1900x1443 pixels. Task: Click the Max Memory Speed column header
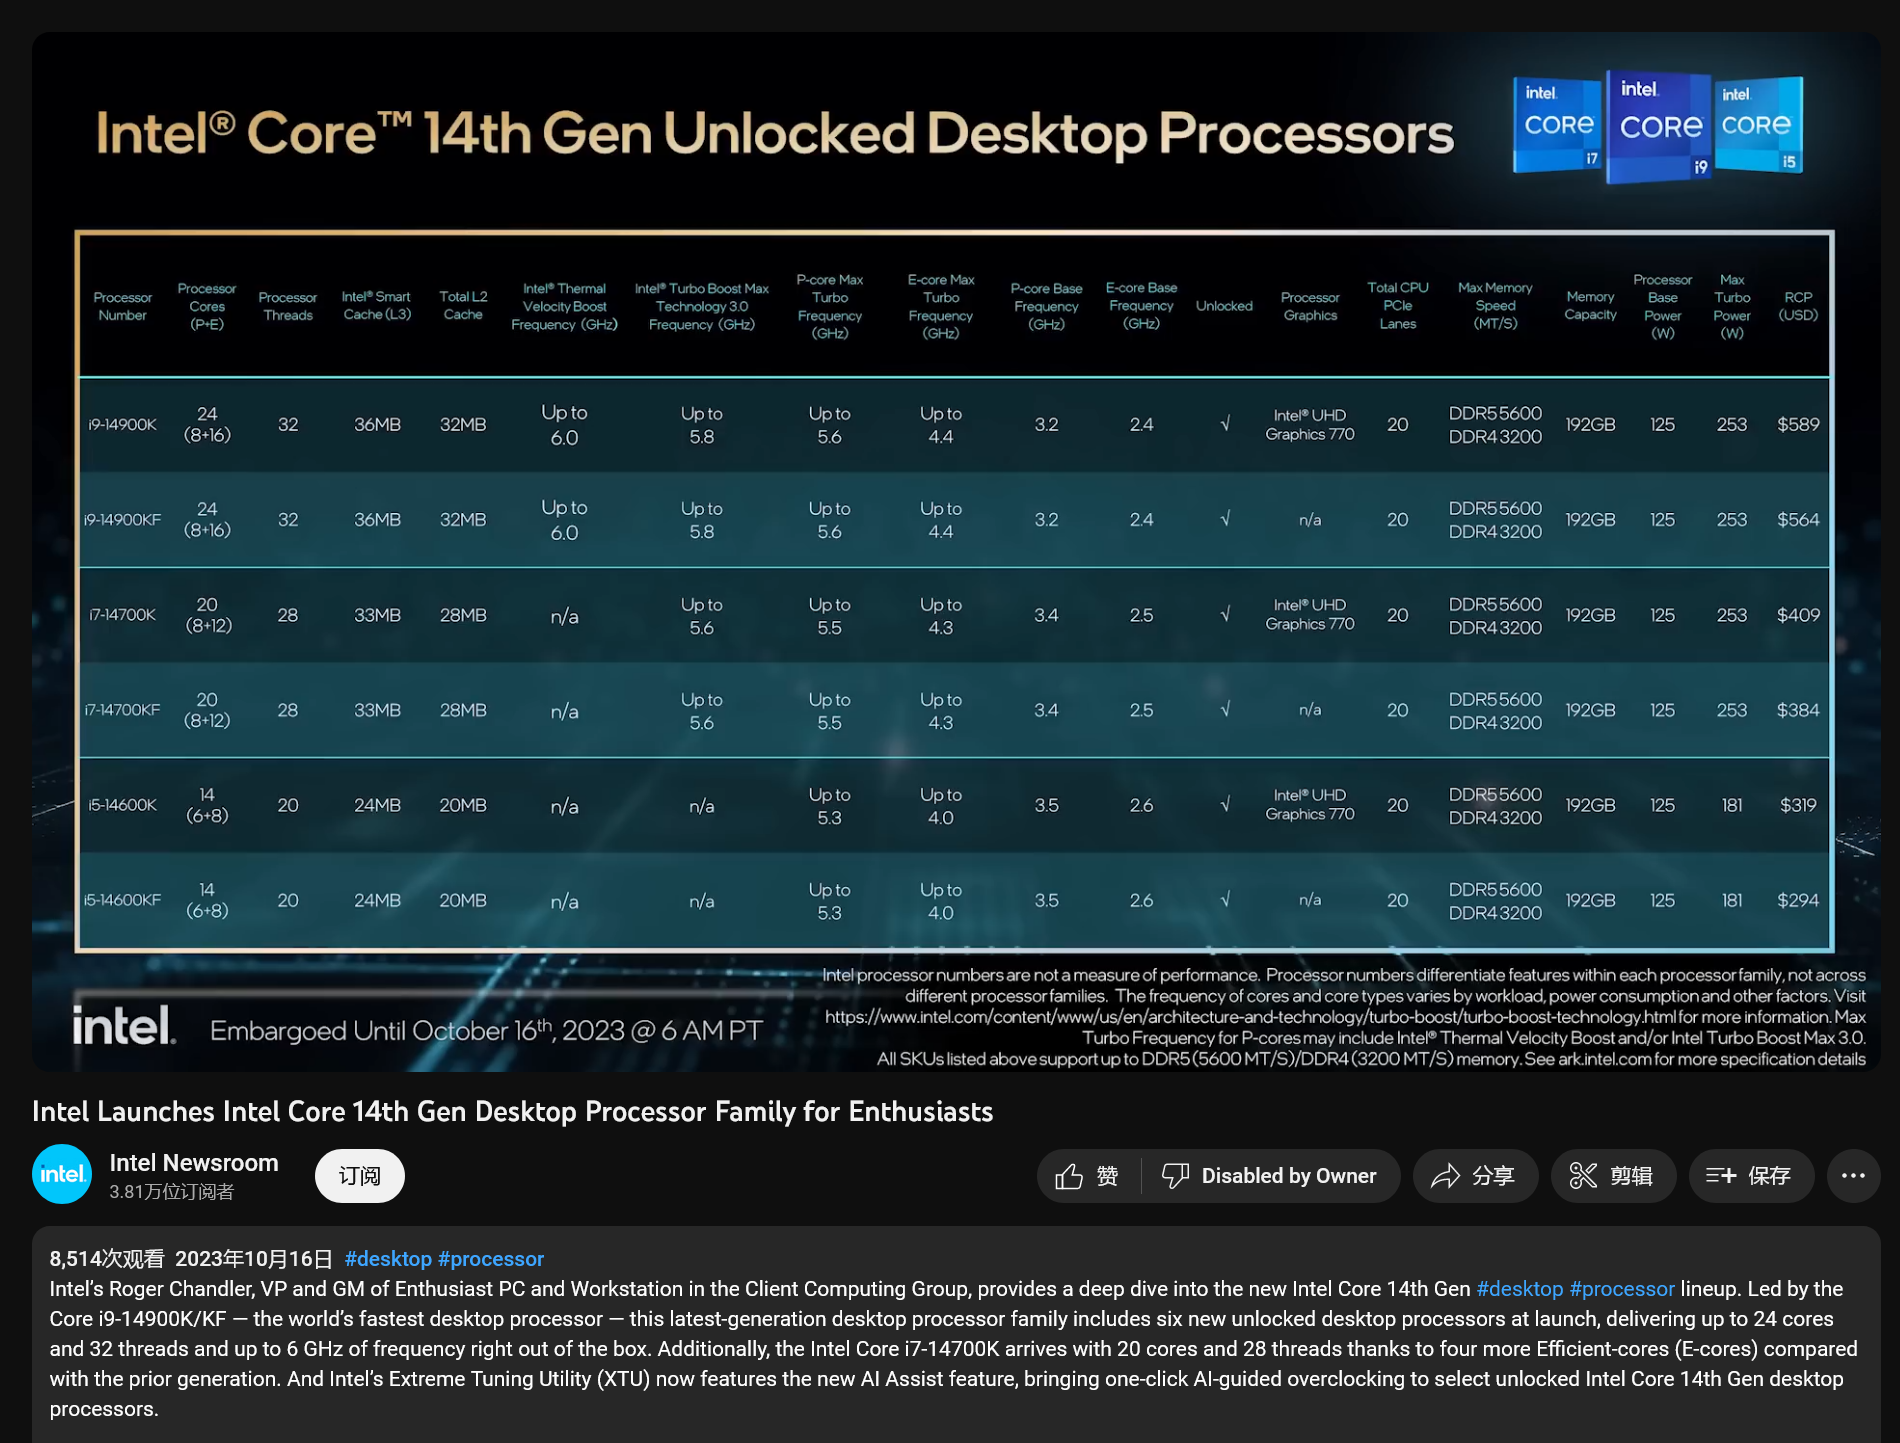[1495, 306]
